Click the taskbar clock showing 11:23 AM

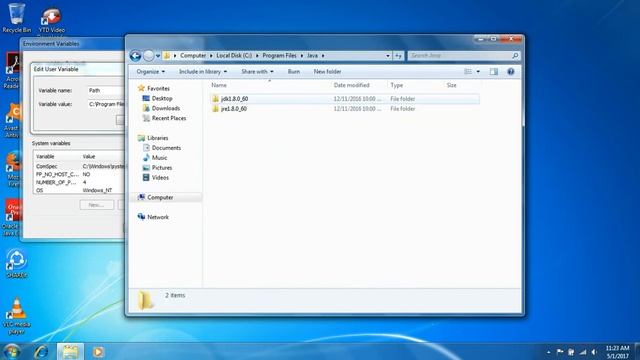point(617,352)
